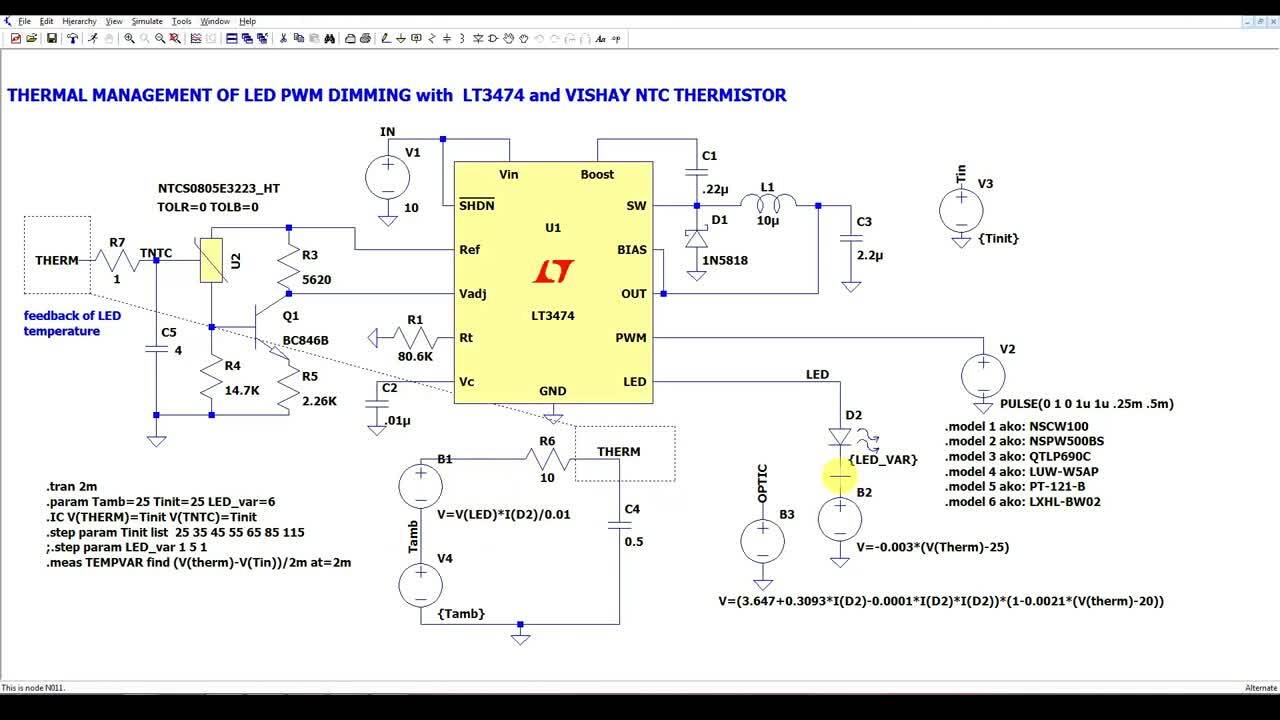Image resolution: width=1280 pixels, height=720 pixels.
Task: Click '.model 1 ako: NSCW100' text
Action: click(1017, 426)
